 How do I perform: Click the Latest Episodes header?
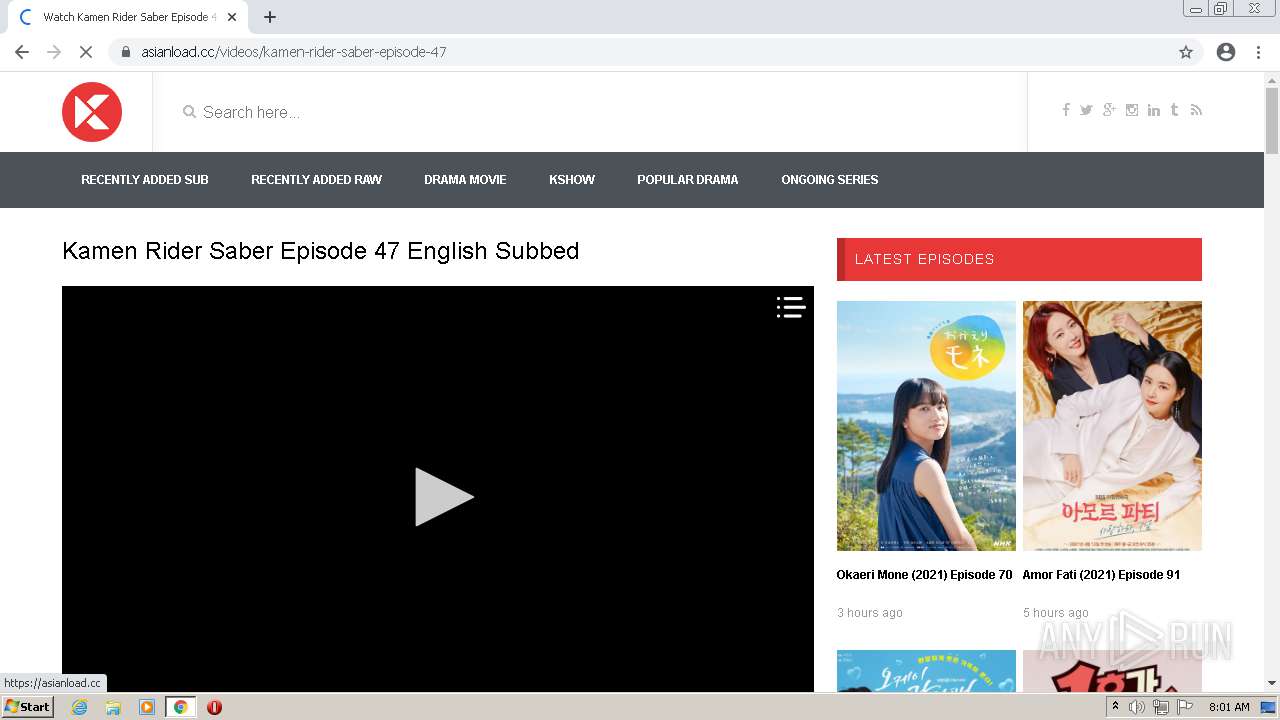click(x=1019, y=259)
